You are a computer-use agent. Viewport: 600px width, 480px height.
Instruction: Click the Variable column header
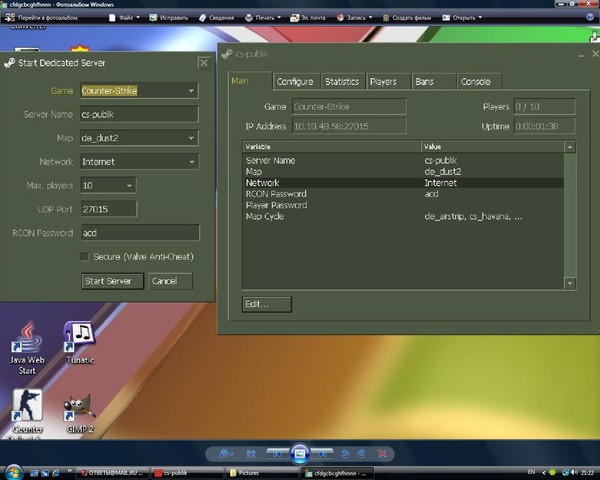coord(331,147)
